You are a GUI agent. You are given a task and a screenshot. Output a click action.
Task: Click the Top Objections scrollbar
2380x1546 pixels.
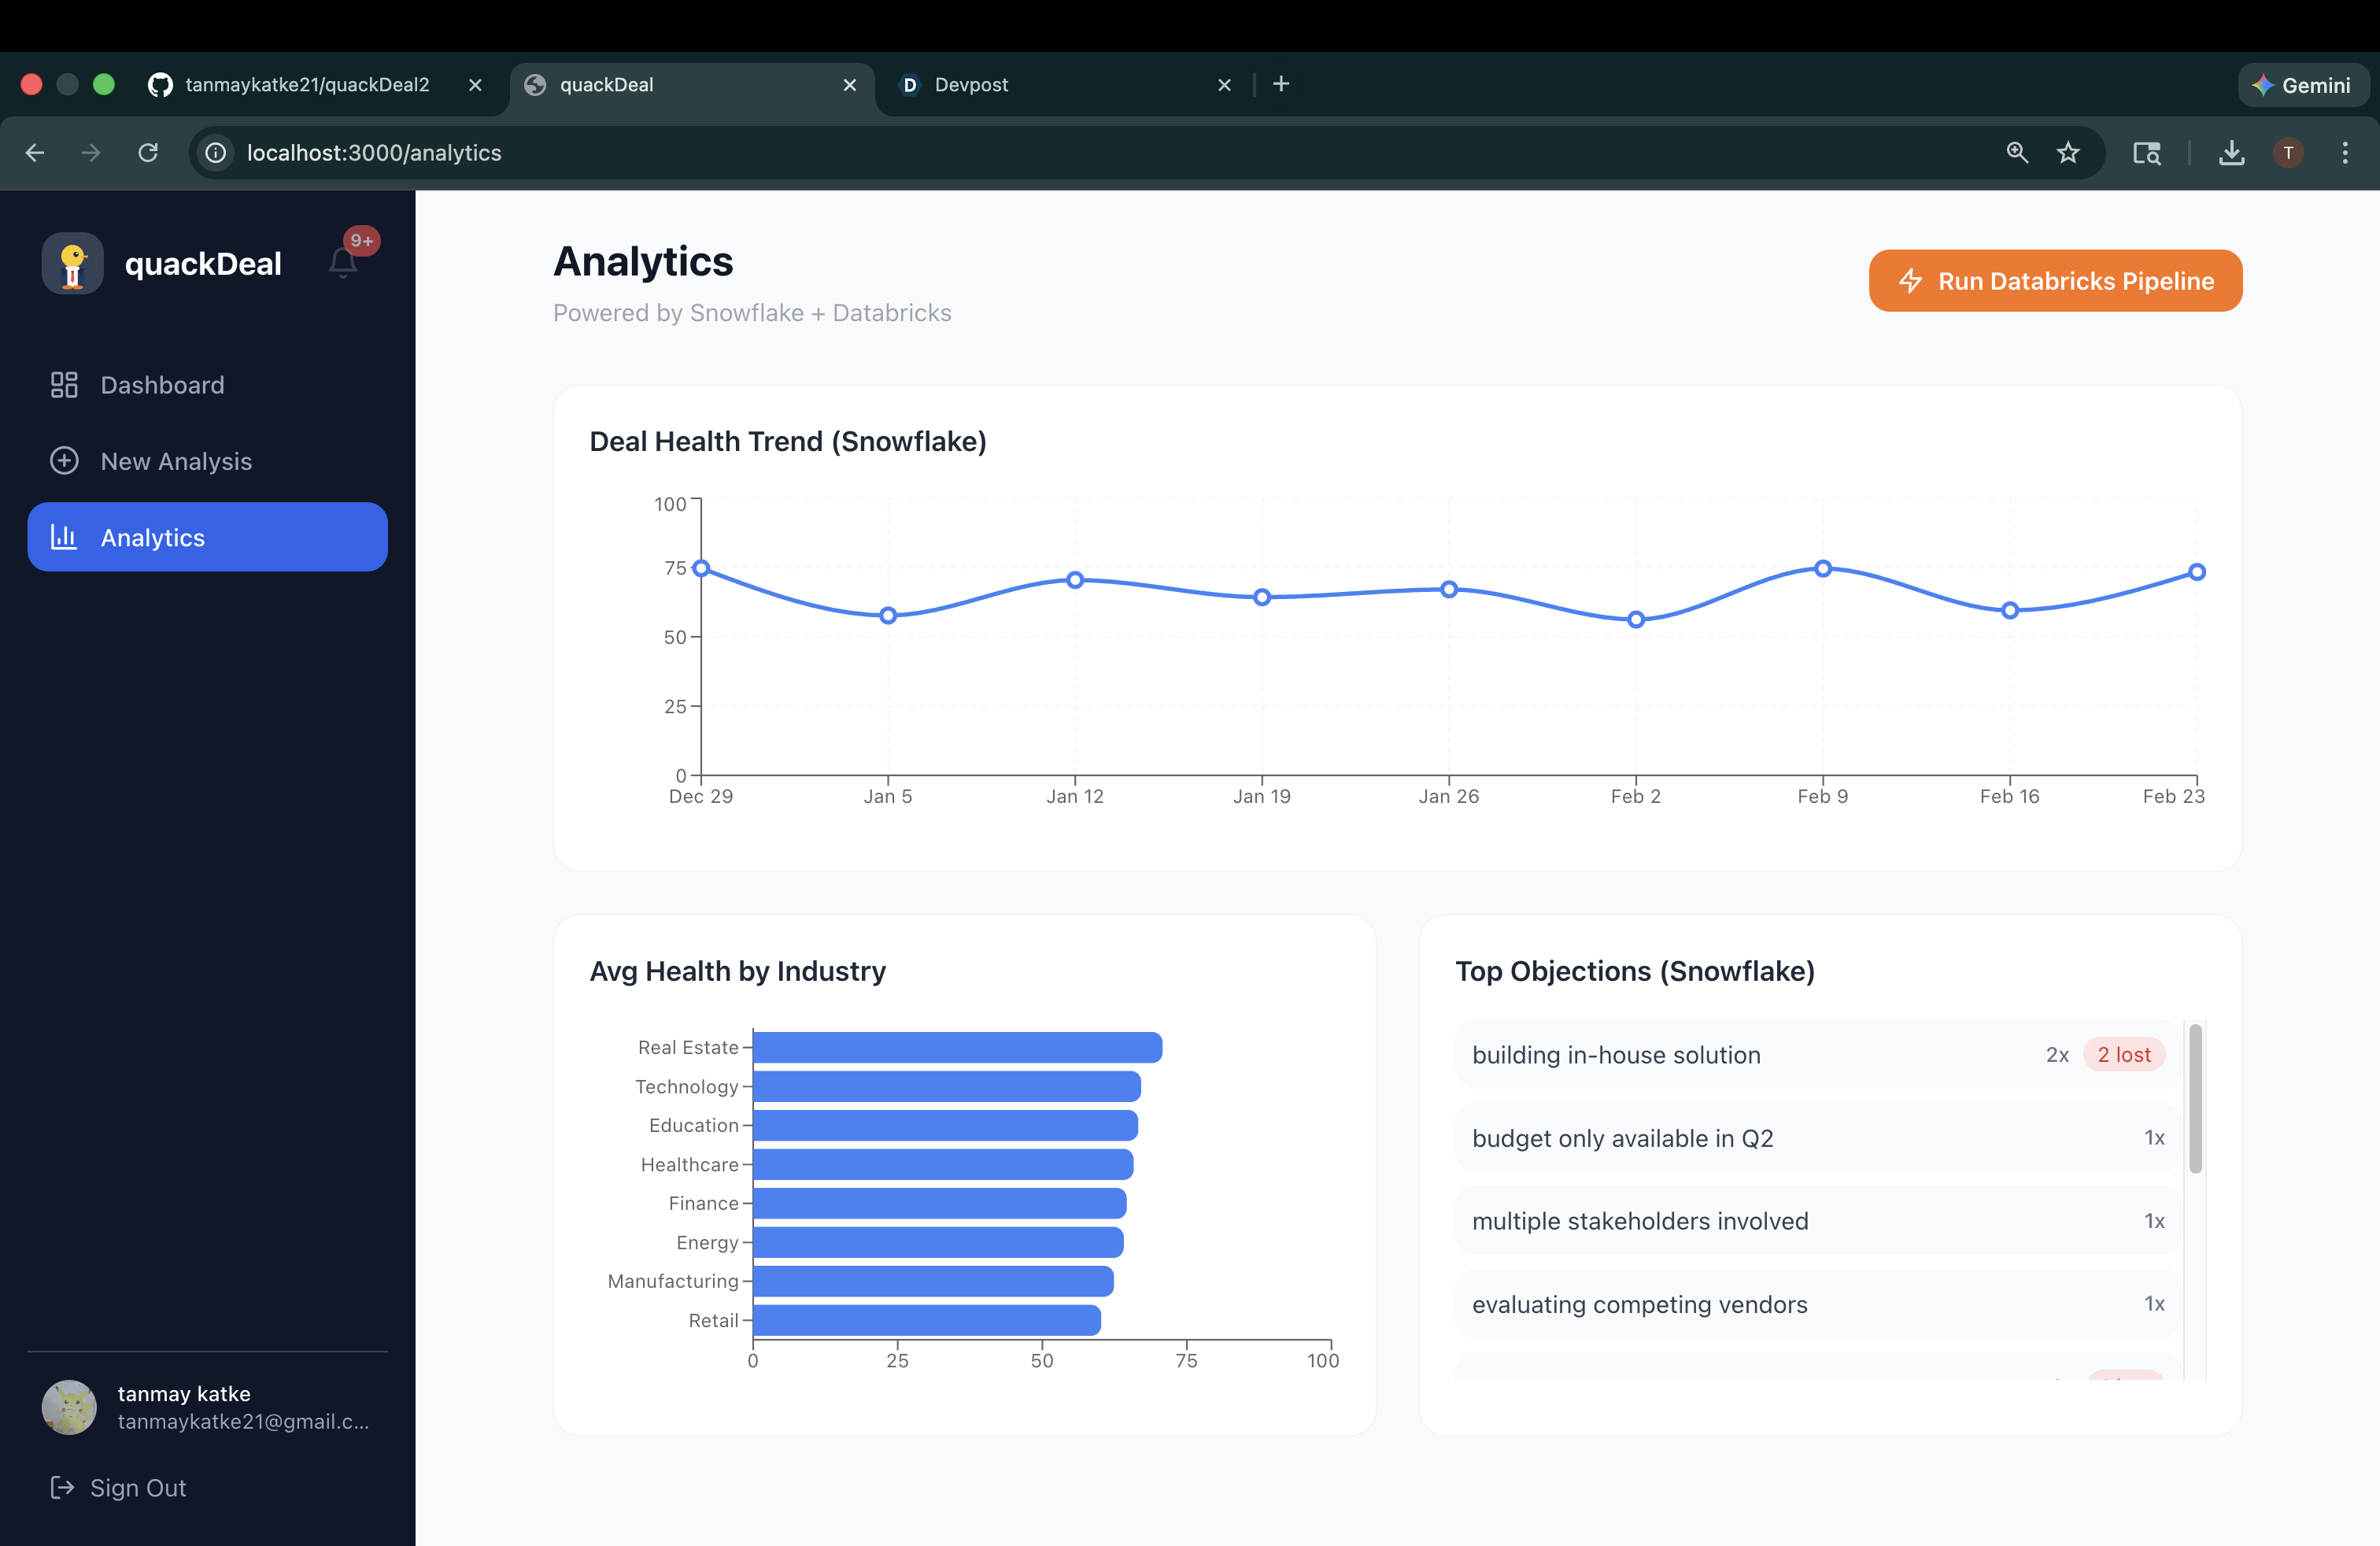(x=2195, y=1098)
